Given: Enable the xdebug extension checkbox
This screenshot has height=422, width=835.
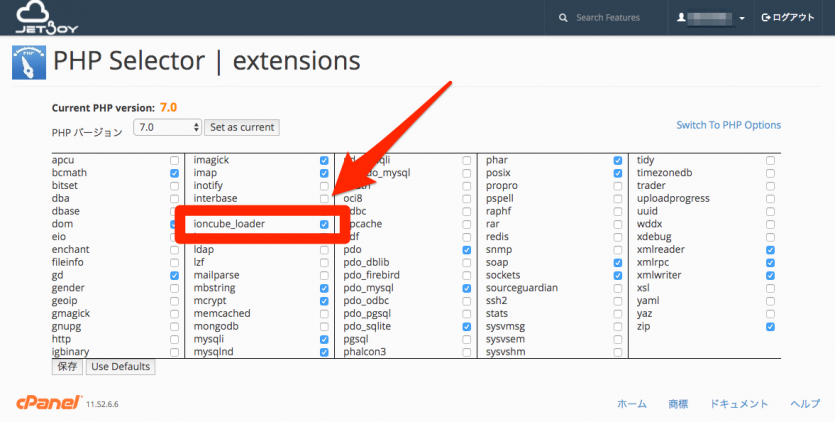Looking at the screenshot, I should 770,237.
